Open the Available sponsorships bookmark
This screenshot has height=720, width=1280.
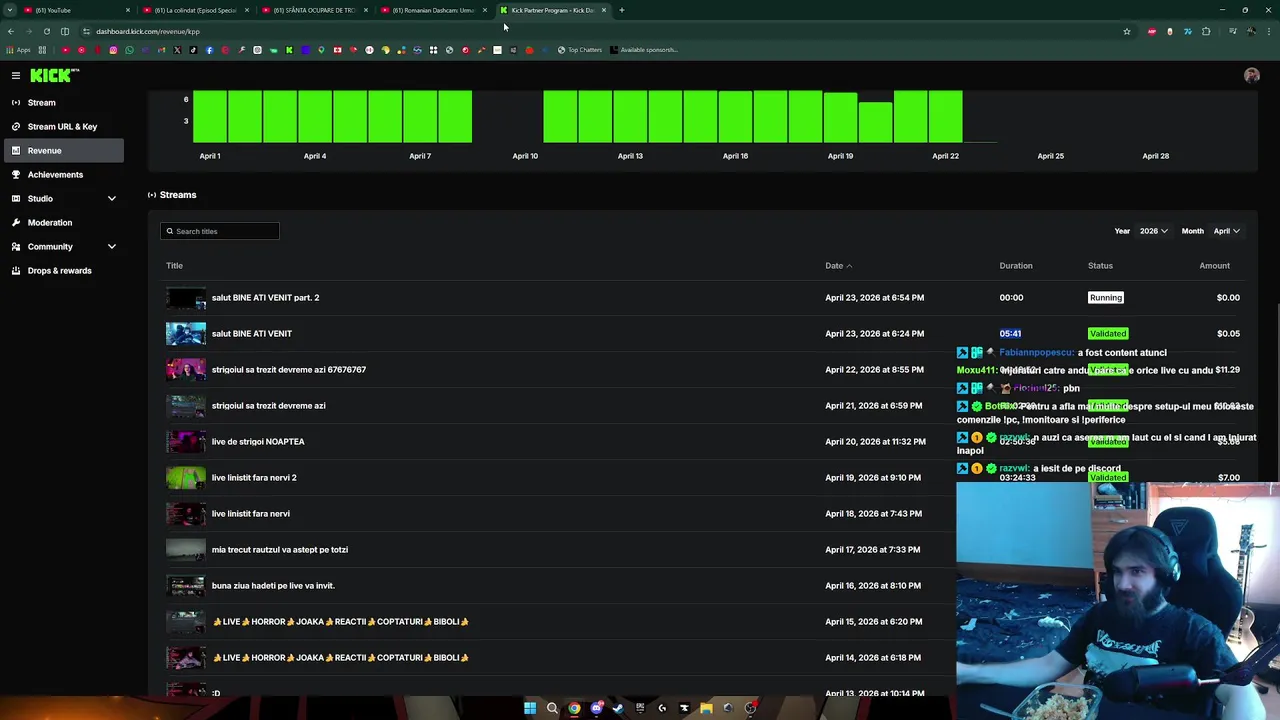[643, 50]
